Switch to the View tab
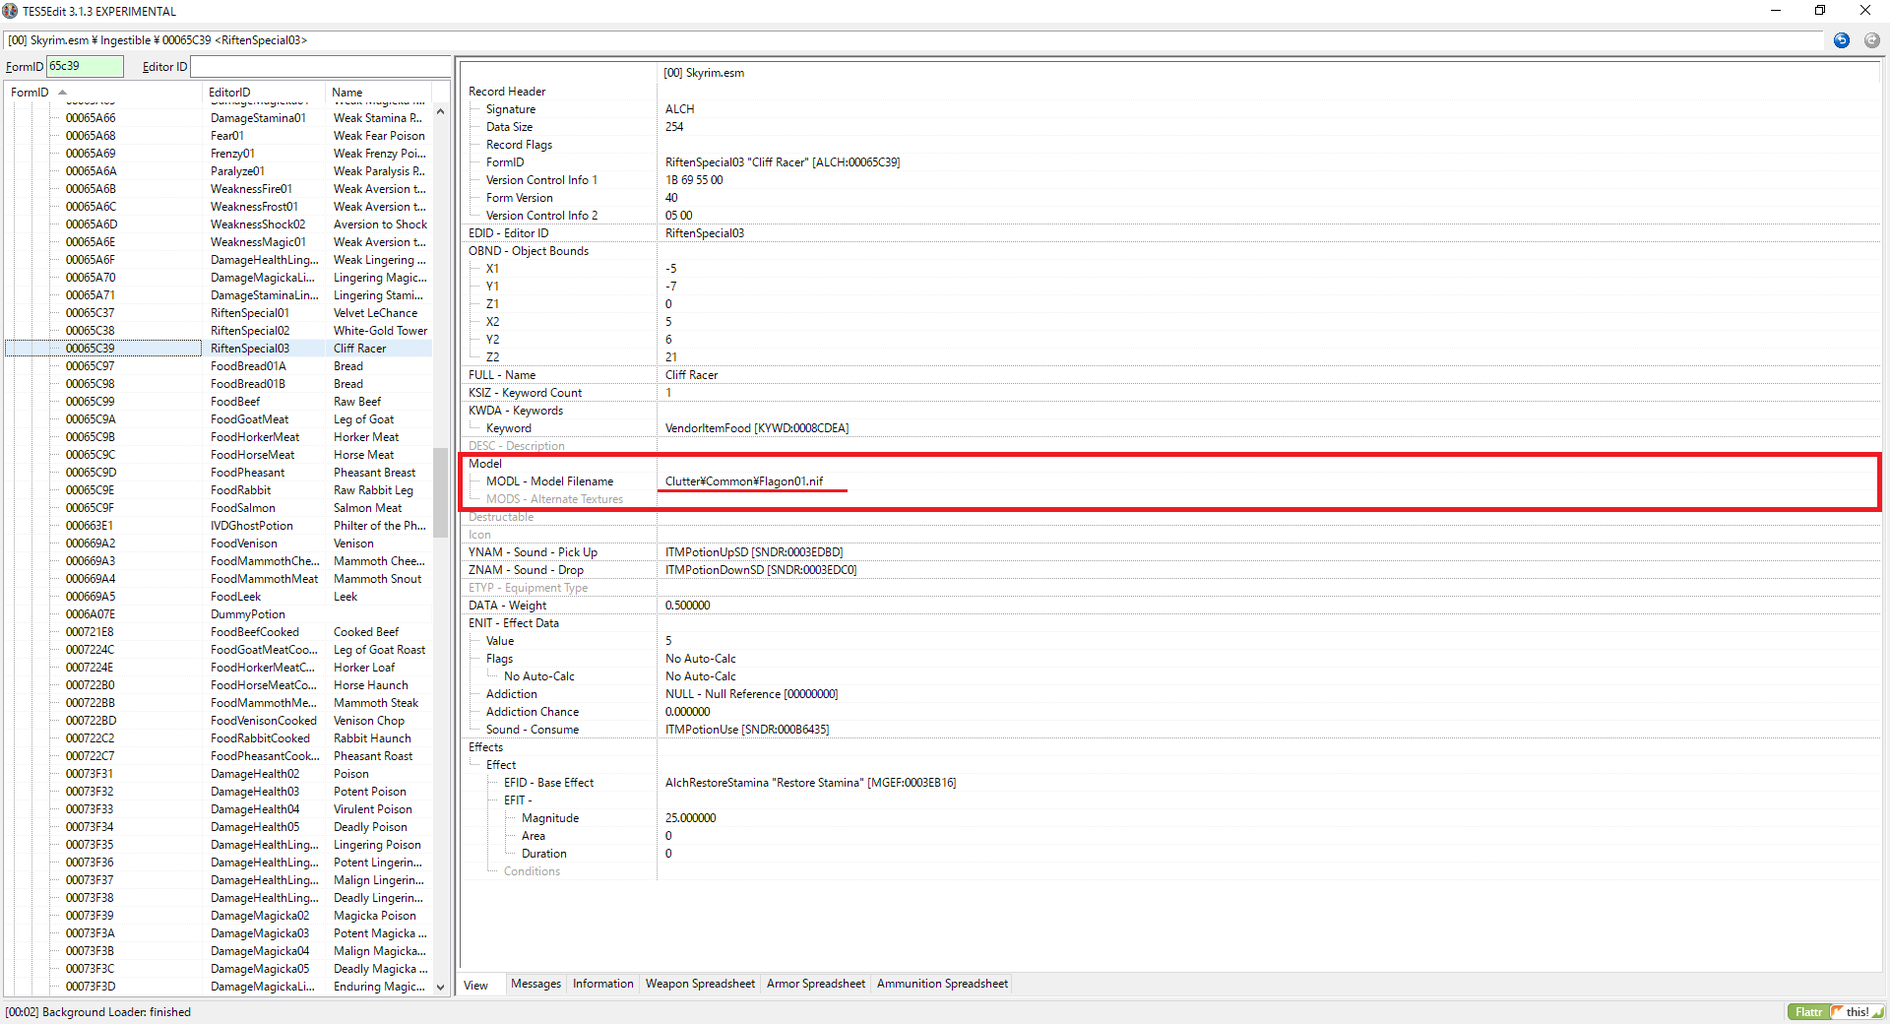Image resolution: width=1890 pixels, height=1024 pixels. pos(476,985)
